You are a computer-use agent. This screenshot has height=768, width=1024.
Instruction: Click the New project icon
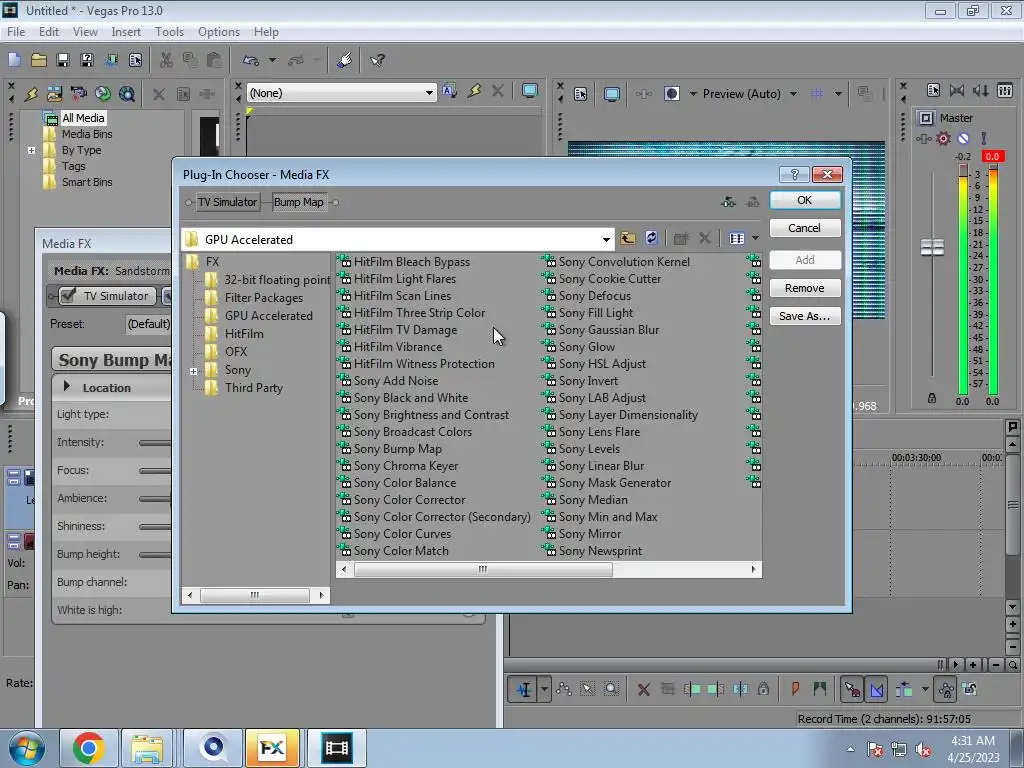coord(14,60)
